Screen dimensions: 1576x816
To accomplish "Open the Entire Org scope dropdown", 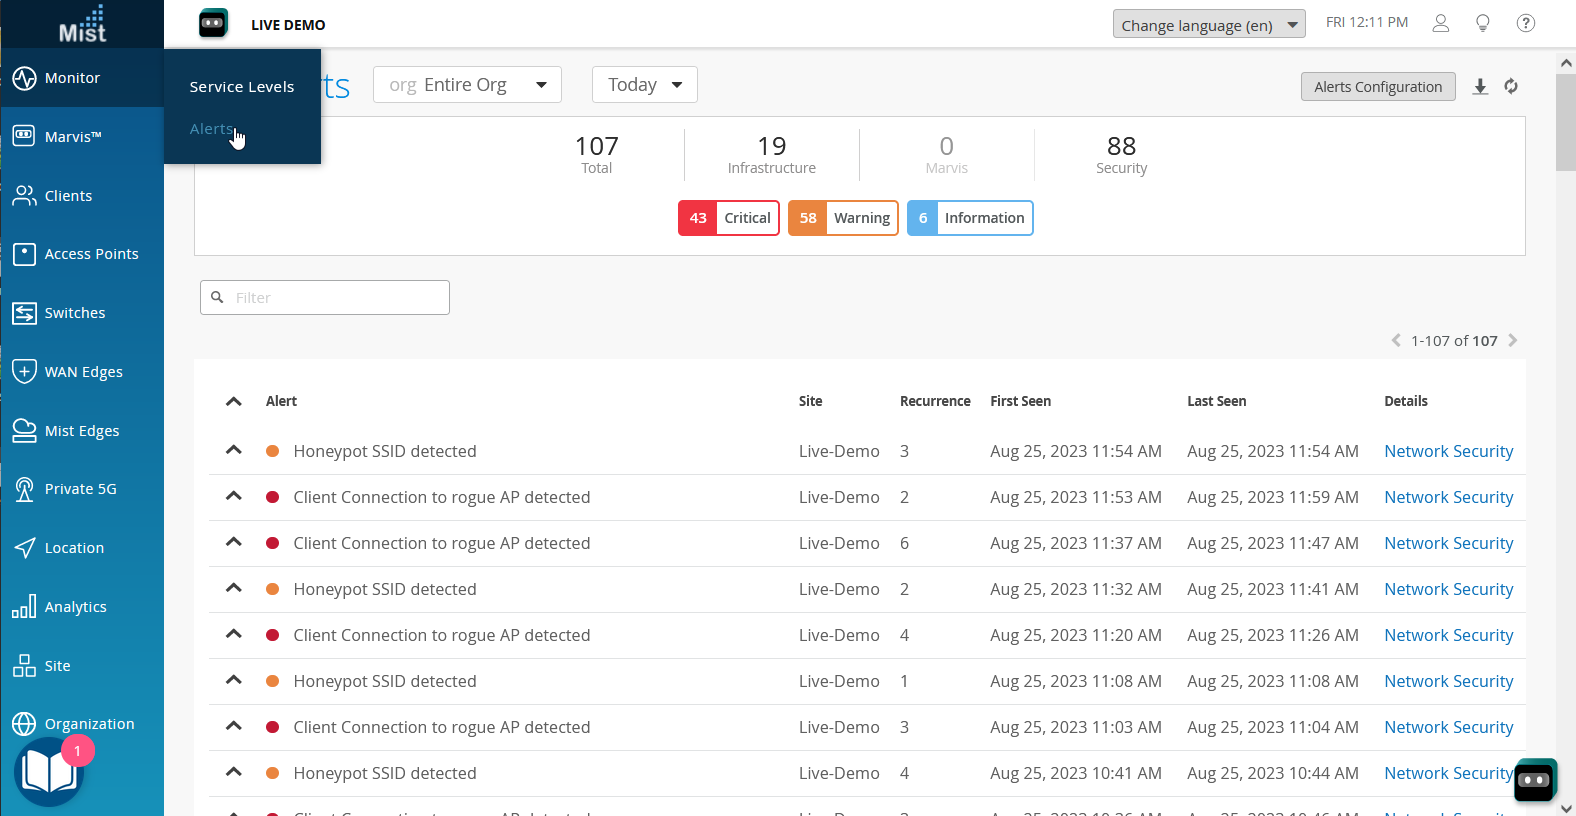I will [467, 85].
